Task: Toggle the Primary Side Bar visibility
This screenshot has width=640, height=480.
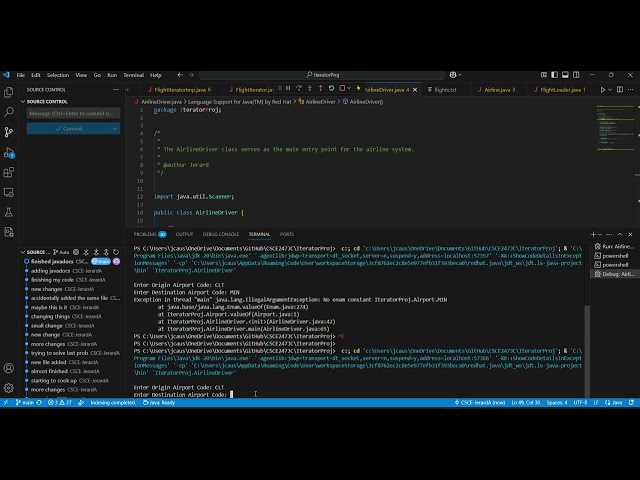Action: click(x=554, y=75)
